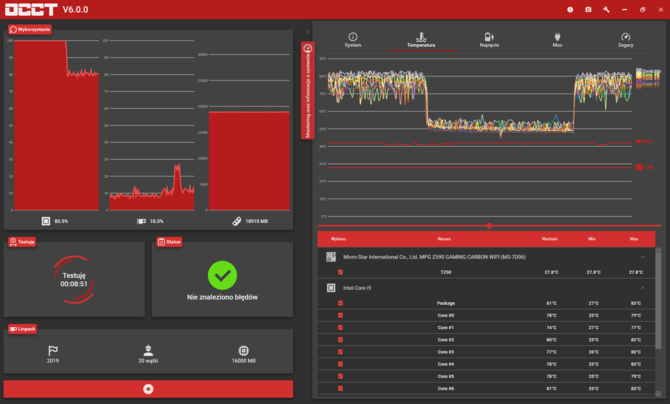Open the Napięcie tab
Screen dimensions: 670x404
[x=489, y=40]
